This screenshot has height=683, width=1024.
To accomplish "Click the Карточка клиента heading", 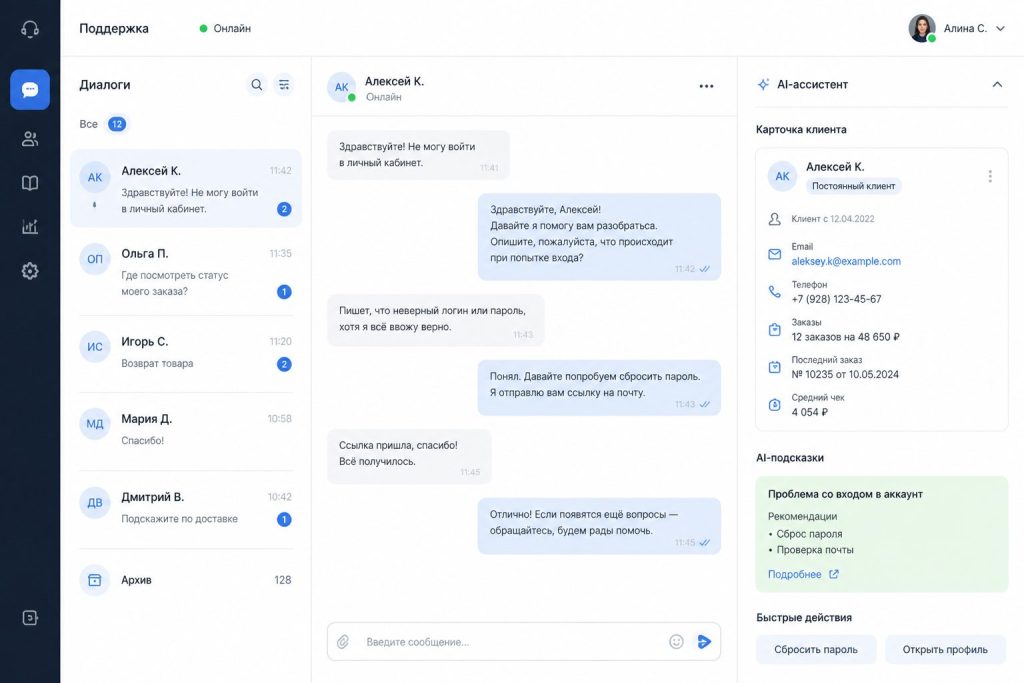I will [801, 129].
